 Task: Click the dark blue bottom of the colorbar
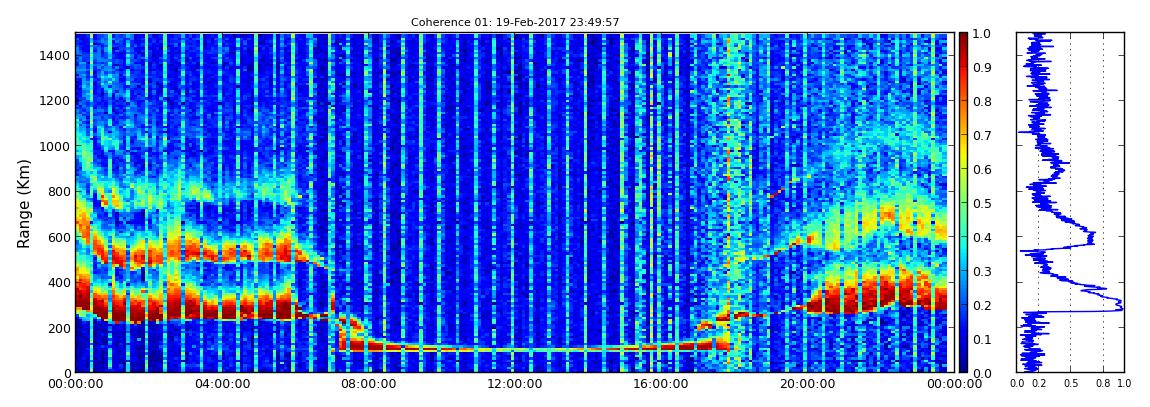pyautogui.click(x=964, y=368)
